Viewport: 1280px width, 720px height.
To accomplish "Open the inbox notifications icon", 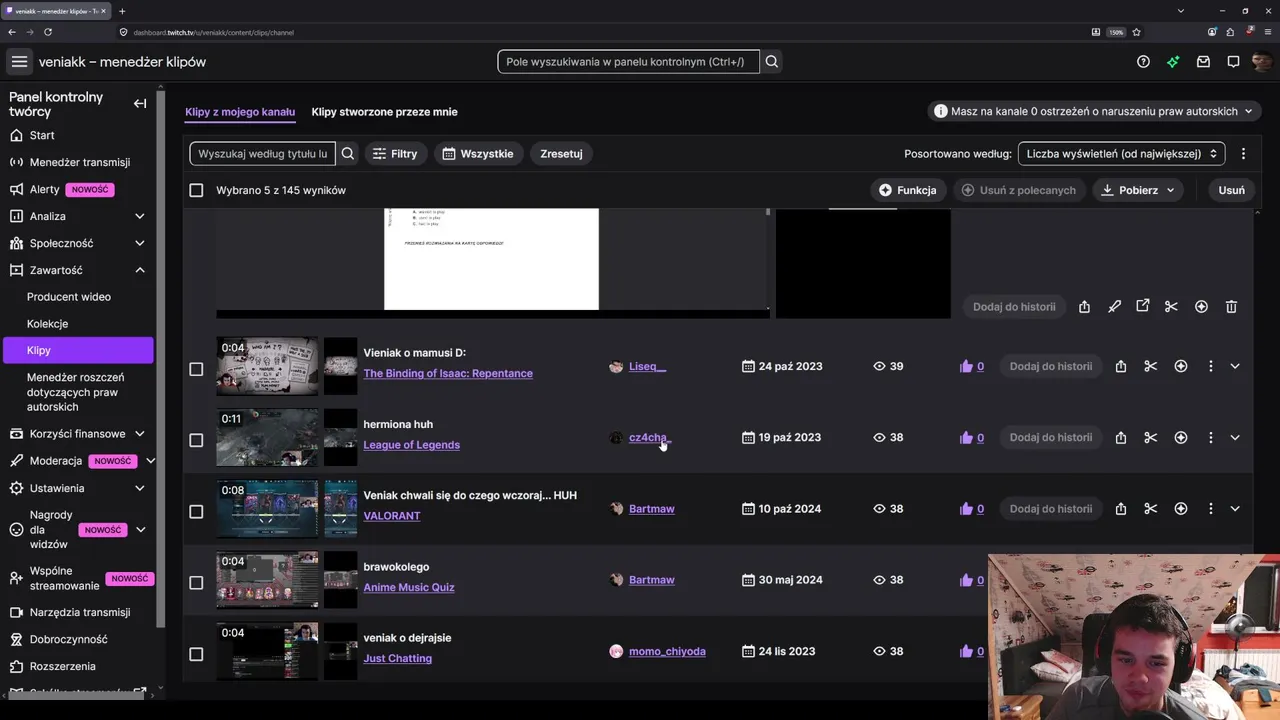I will [1203, 62].
